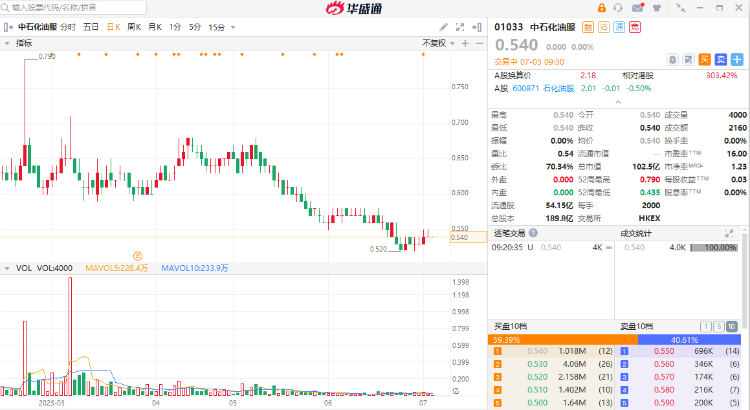The image size is (750, 410).
Task: Click the 沽 short-sell tag icon
Action: [x=604, y=27]
